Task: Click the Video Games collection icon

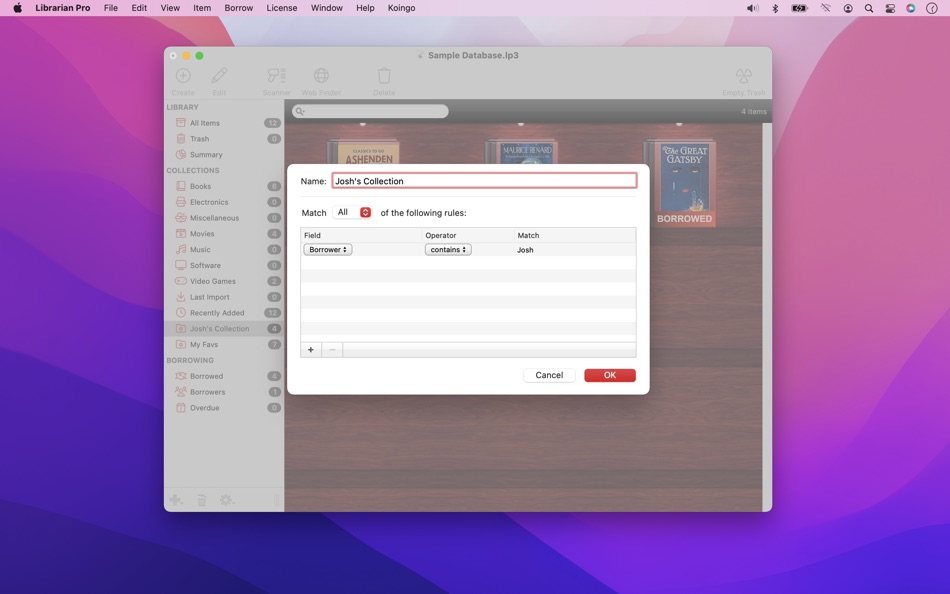Action: (x=180, y=281)
